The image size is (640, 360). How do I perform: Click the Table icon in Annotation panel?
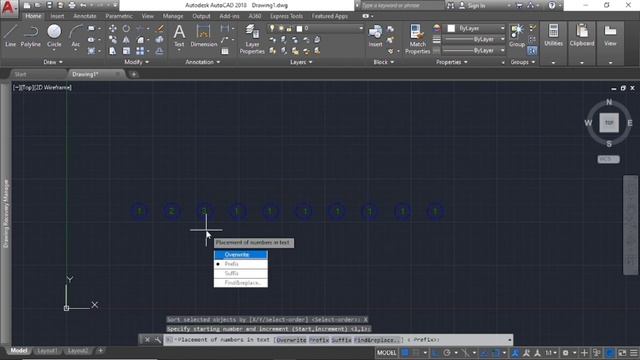pyautogui.click(x=225, y=51)
